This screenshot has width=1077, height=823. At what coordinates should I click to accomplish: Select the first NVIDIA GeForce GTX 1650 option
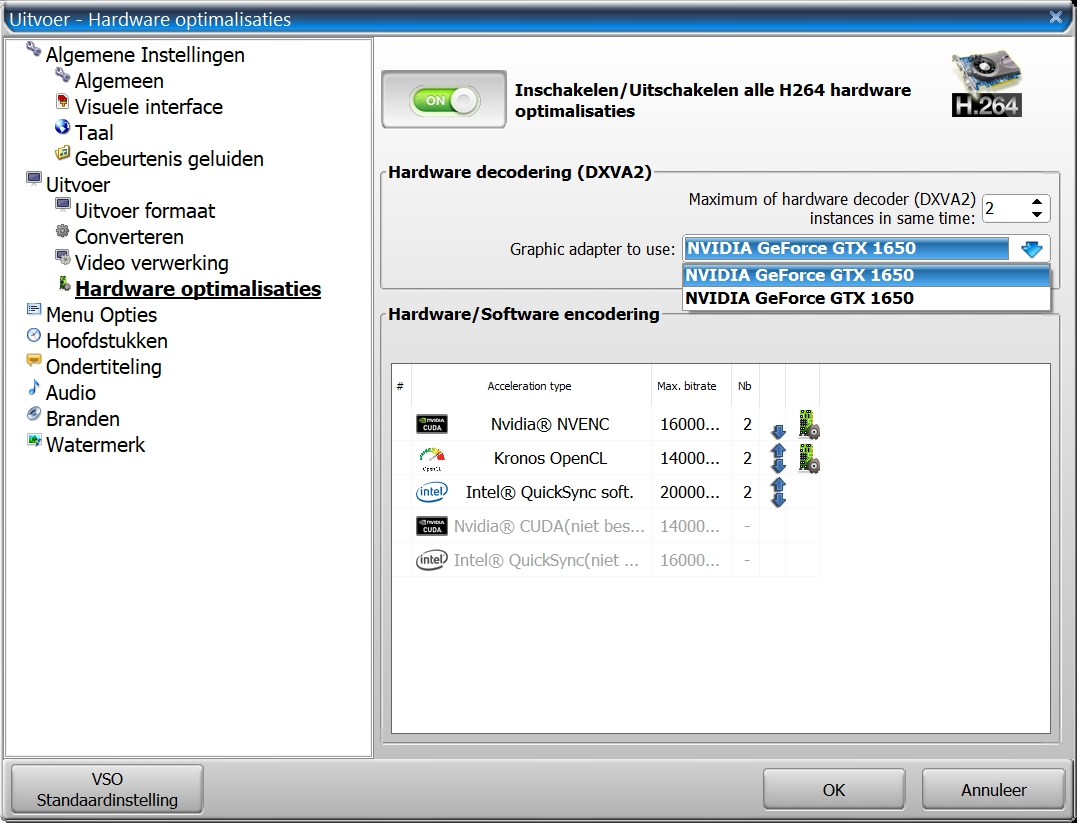point(866,275)
